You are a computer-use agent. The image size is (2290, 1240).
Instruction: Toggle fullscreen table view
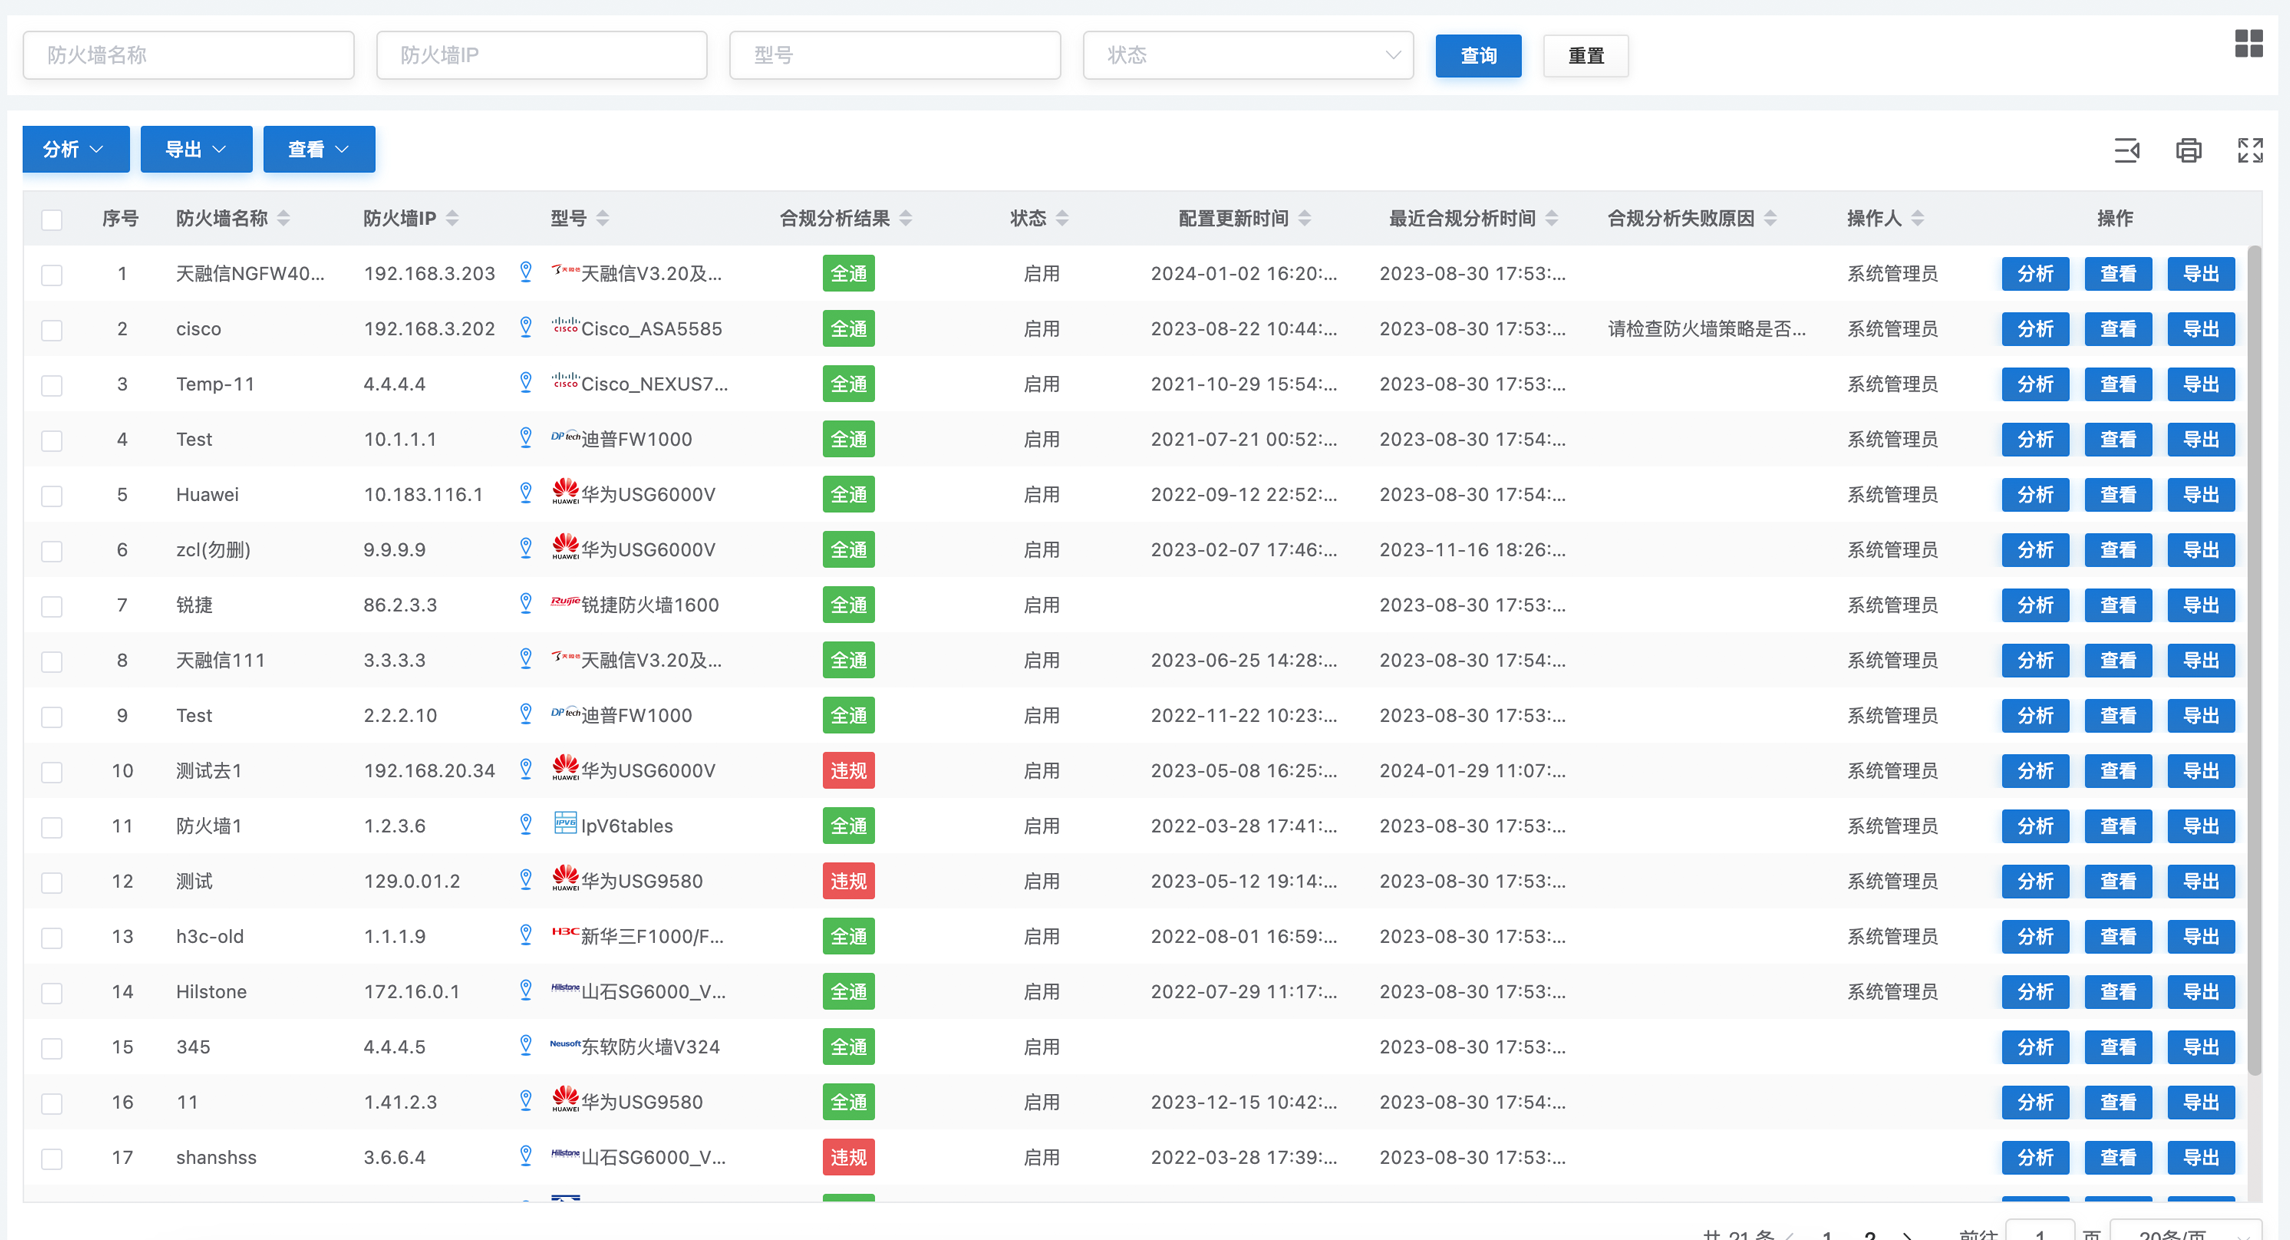(2250, 150)
